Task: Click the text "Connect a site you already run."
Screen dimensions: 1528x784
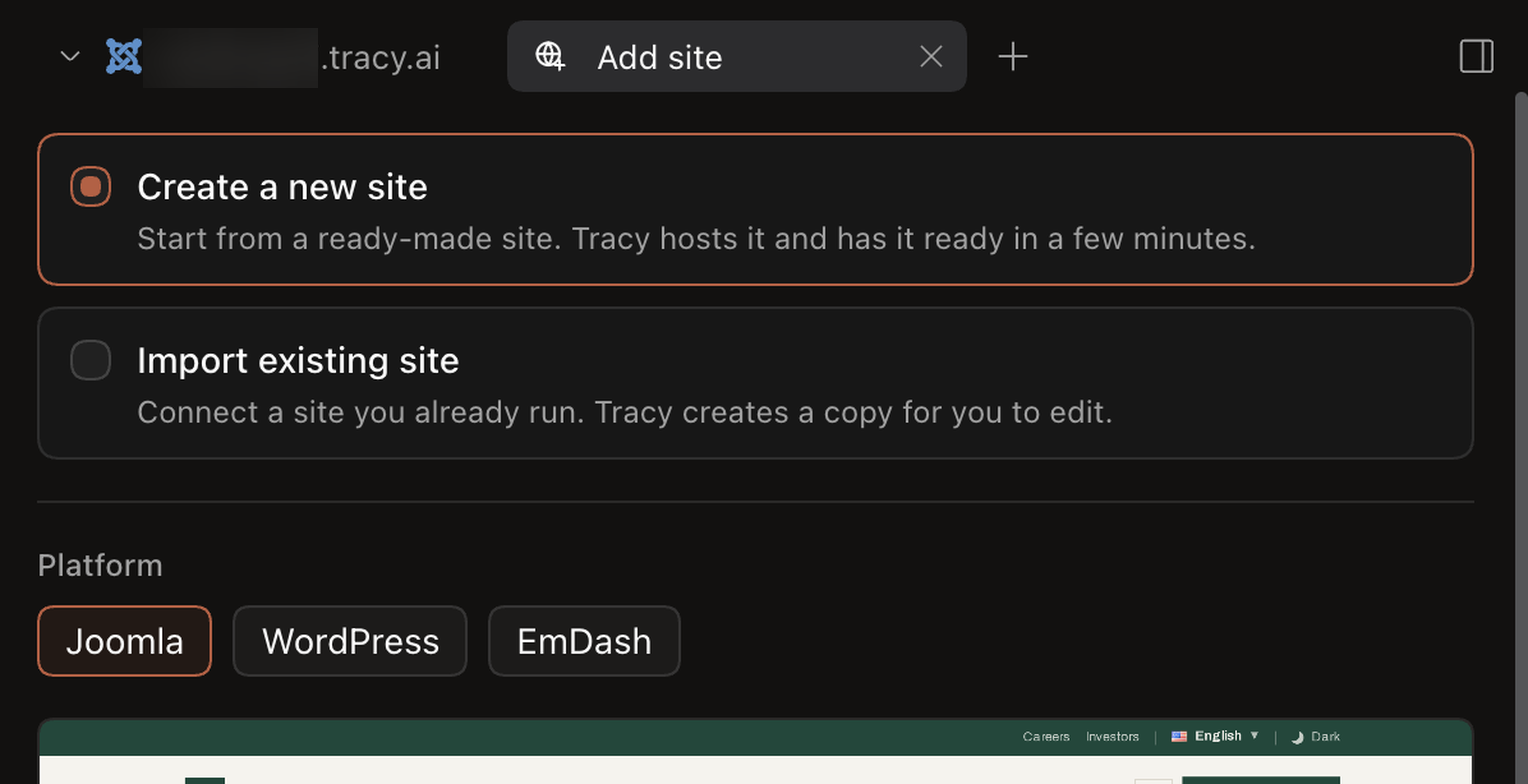Action: [360, 413]
